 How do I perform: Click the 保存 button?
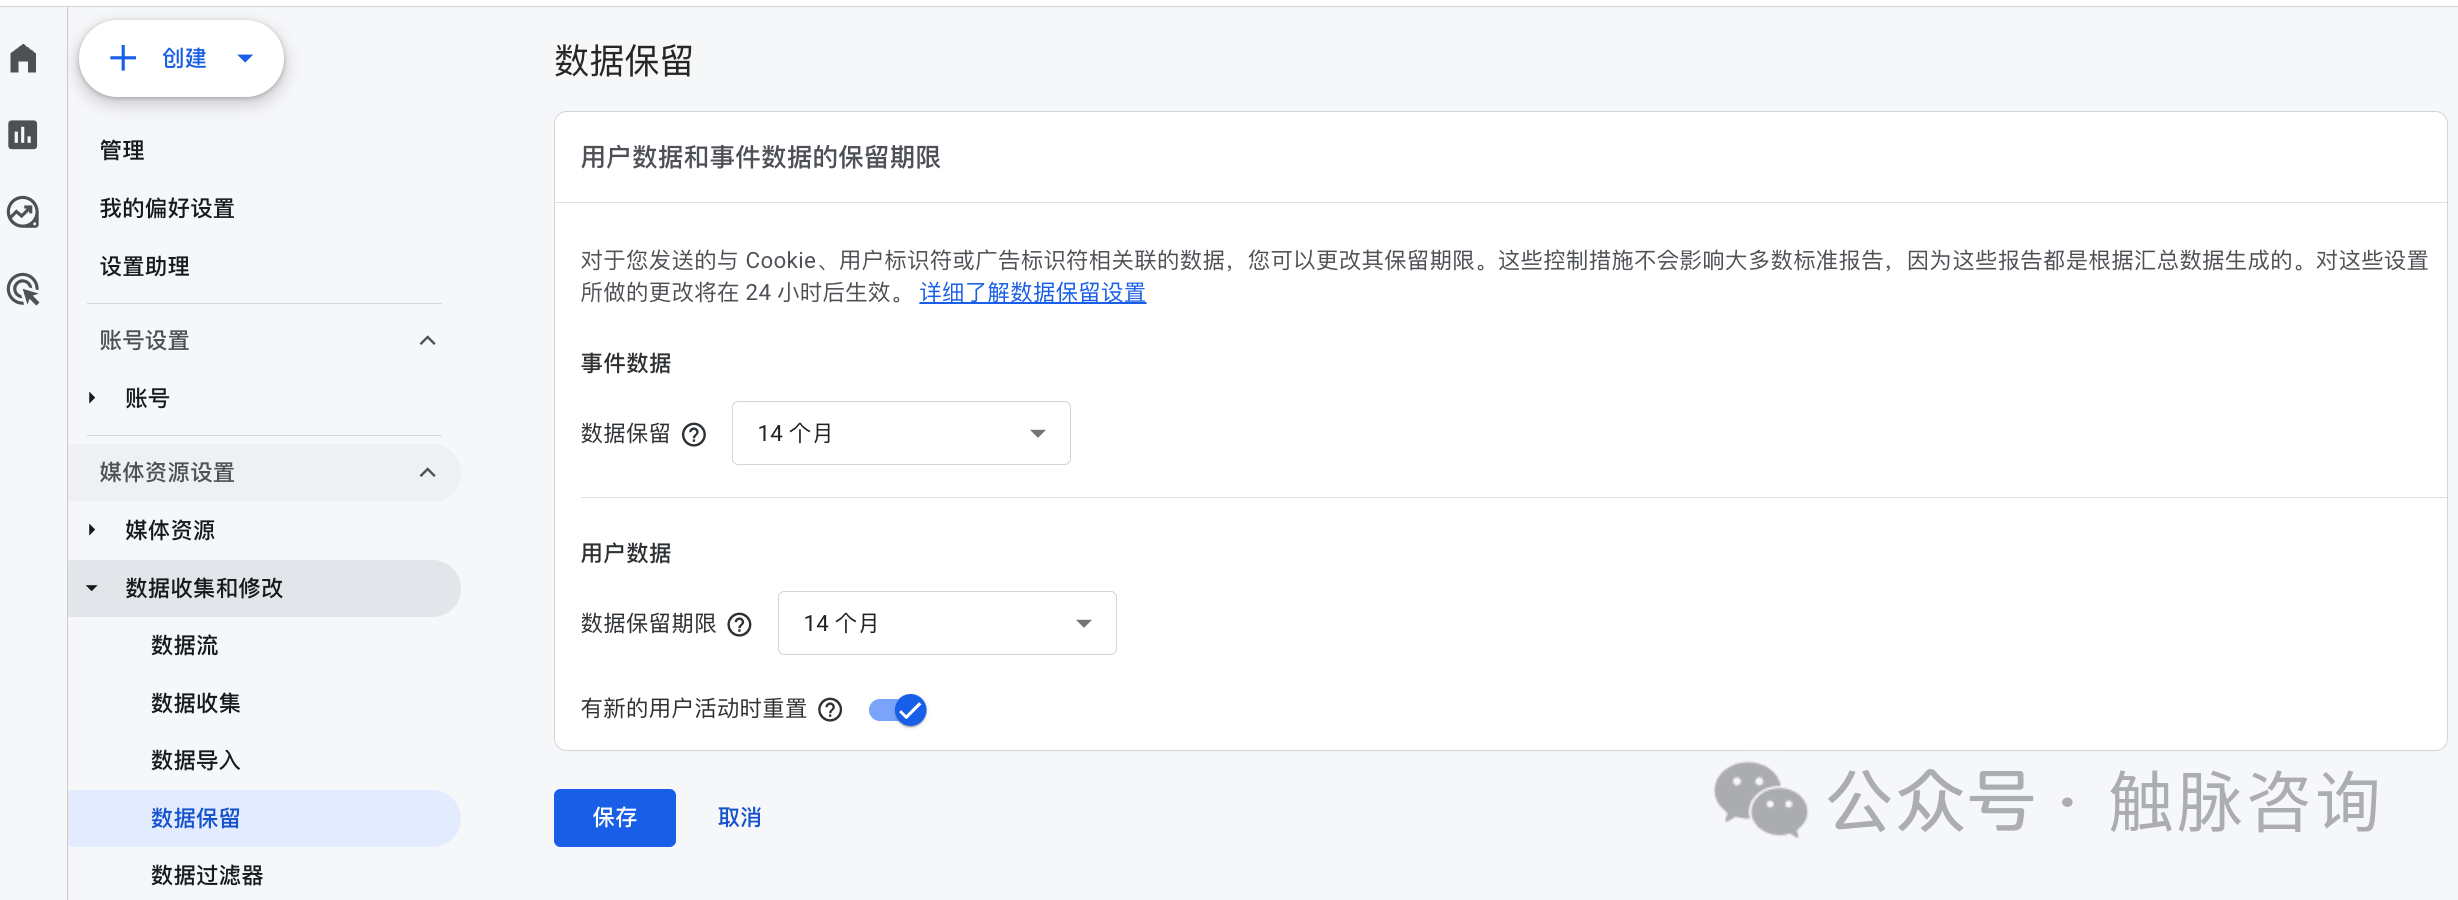tap(614, 817)
